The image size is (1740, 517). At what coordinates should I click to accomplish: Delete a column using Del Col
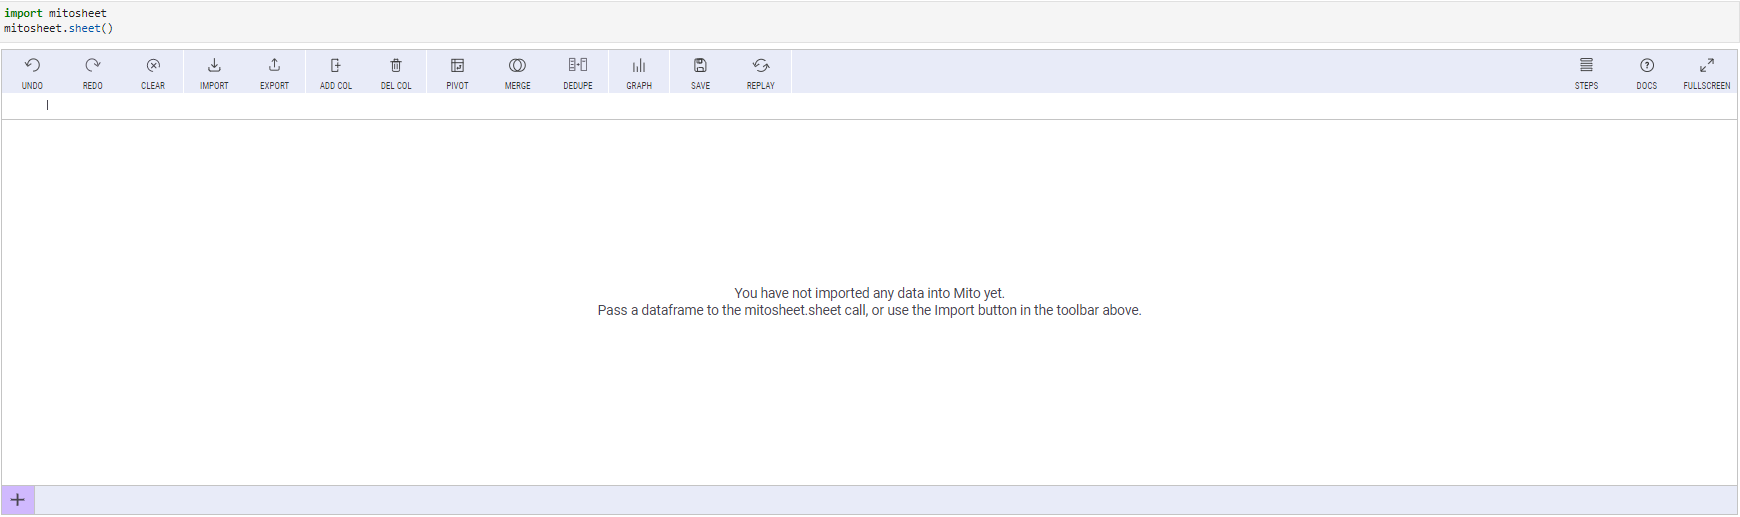[396, 73]
